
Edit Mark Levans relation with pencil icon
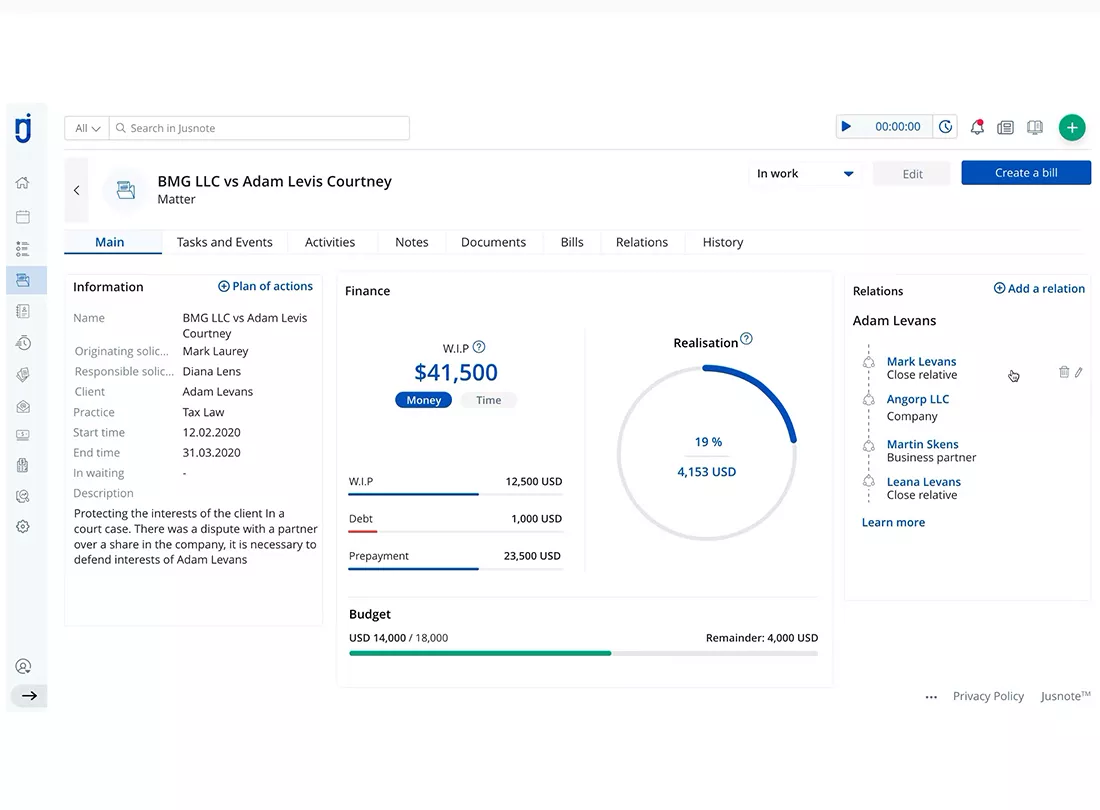tap(1079, 372)
